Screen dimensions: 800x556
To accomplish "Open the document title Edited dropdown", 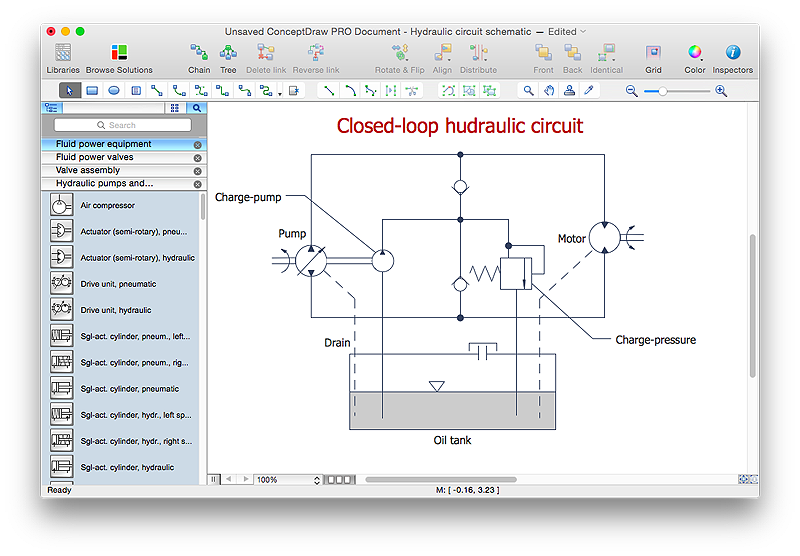I will coord(583,31).
